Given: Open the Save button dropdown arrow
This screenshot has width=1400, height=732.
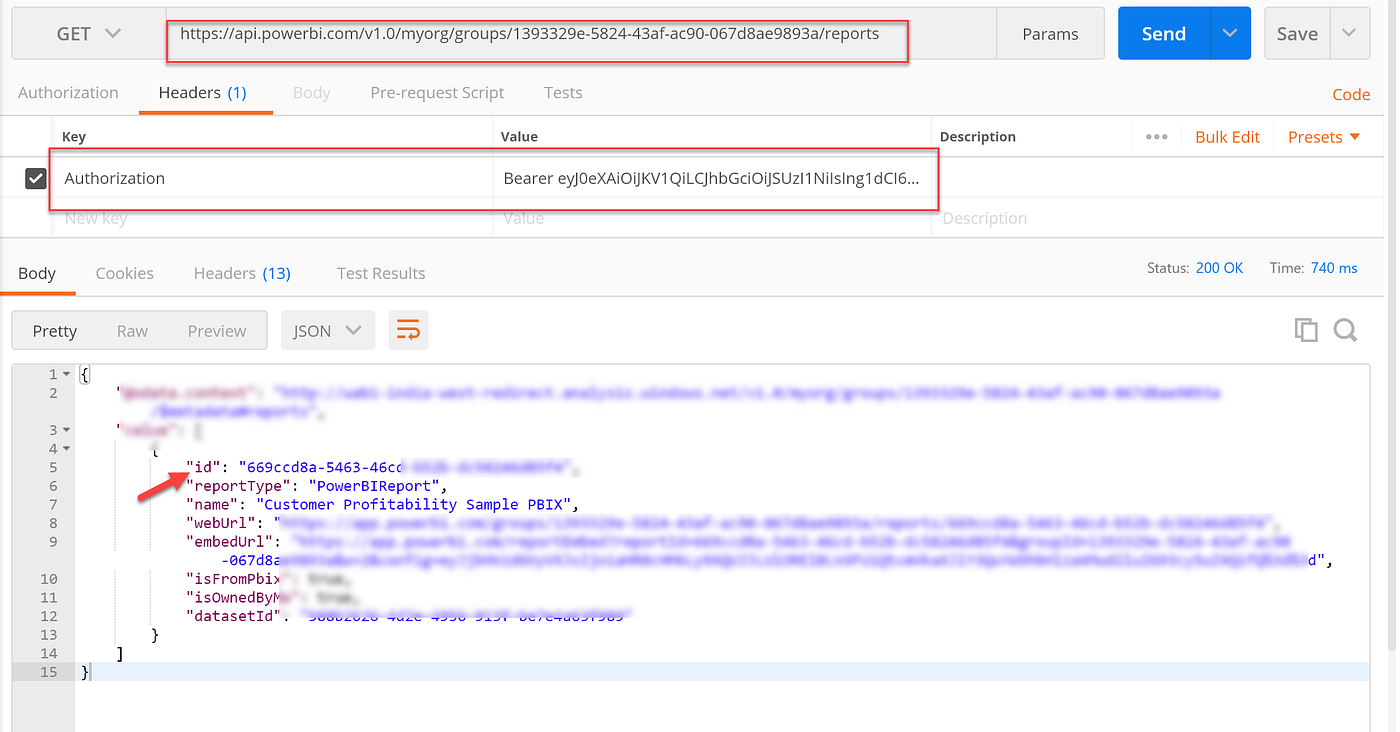Looking at the screenshot, I should point(1350,32).
